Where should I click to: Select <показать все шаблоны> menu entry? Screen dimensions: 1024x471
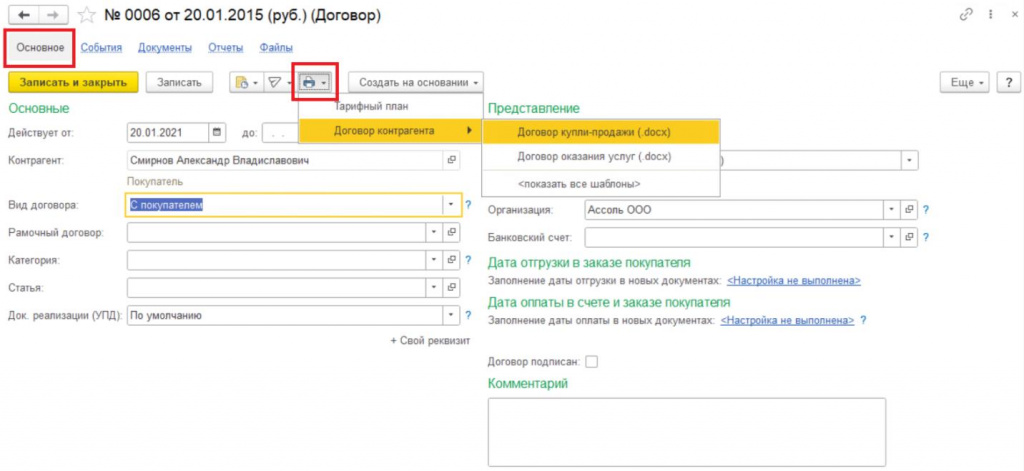click(601, 184)
